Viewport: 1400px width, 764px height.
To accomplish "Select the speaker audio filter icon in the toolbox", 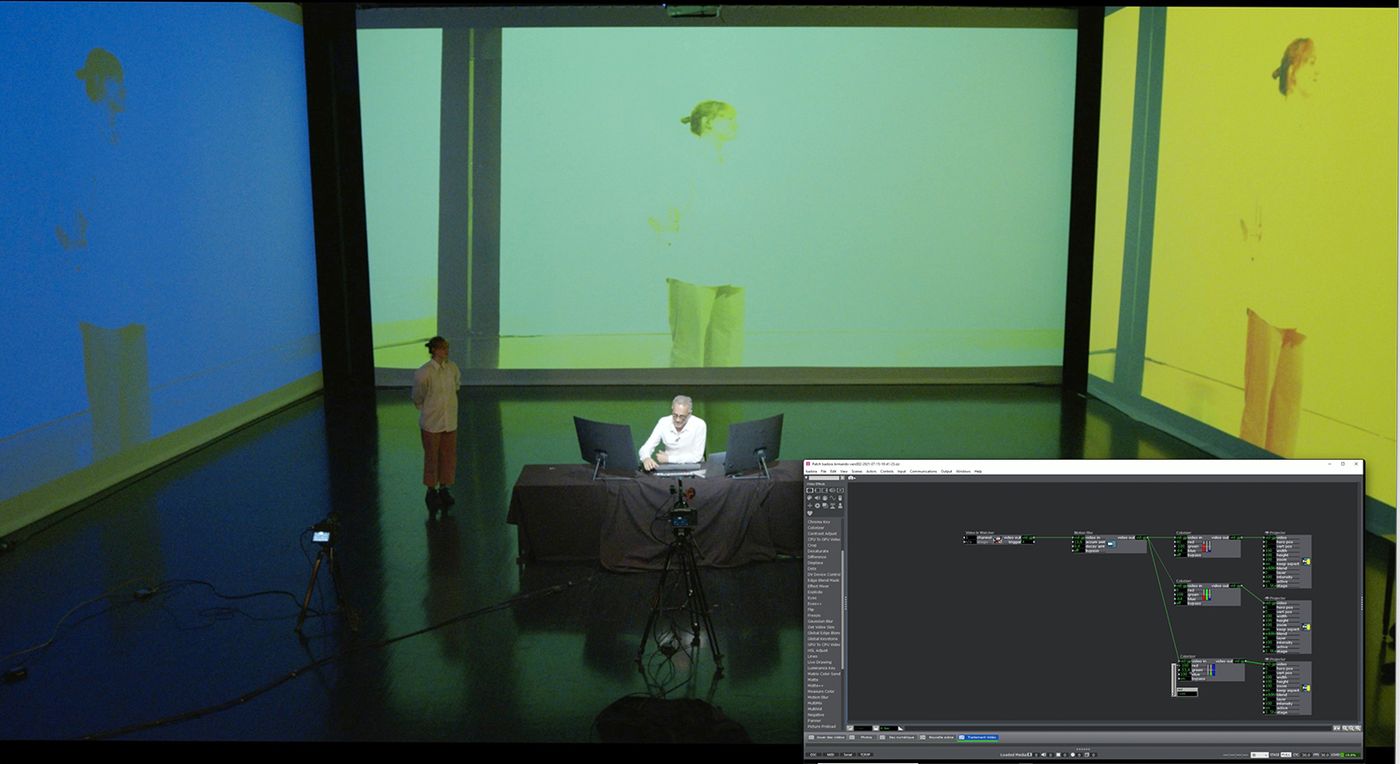I will [x=818, y=498].
